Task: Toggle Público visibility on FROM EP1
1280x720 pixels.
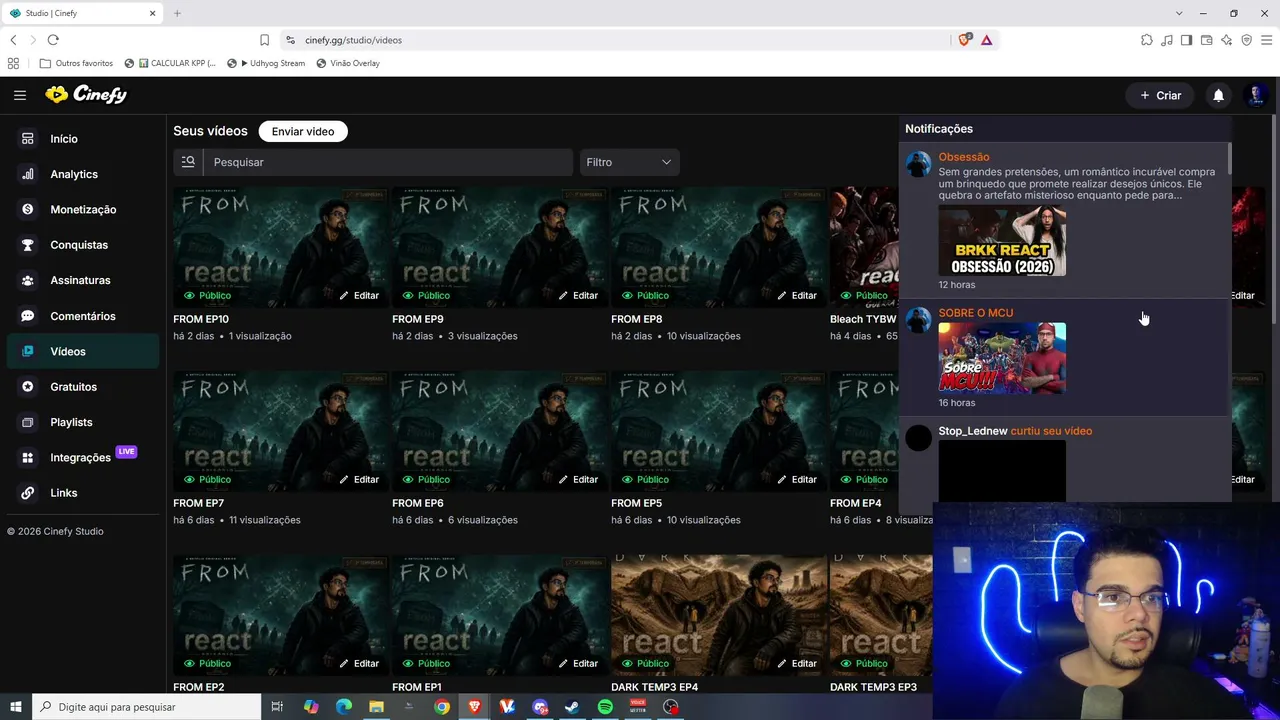Action: tap(426, 663)
